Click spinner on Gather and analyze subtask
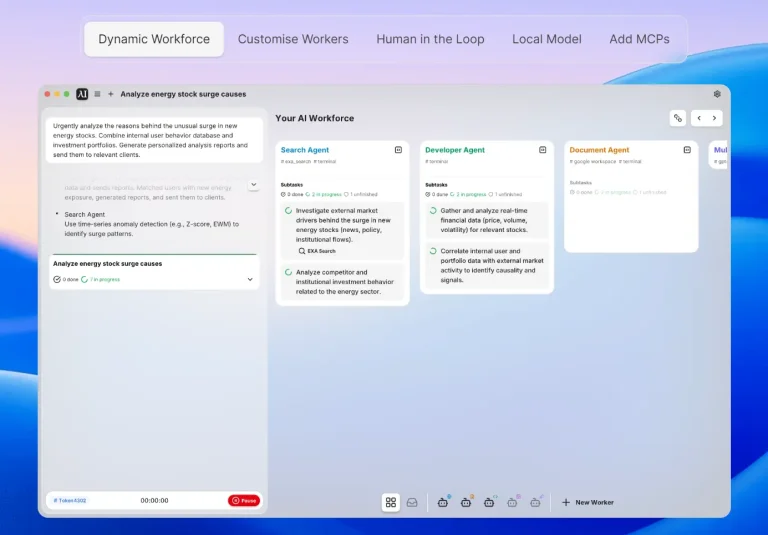768x535 pixels. (x=433, y=211)
